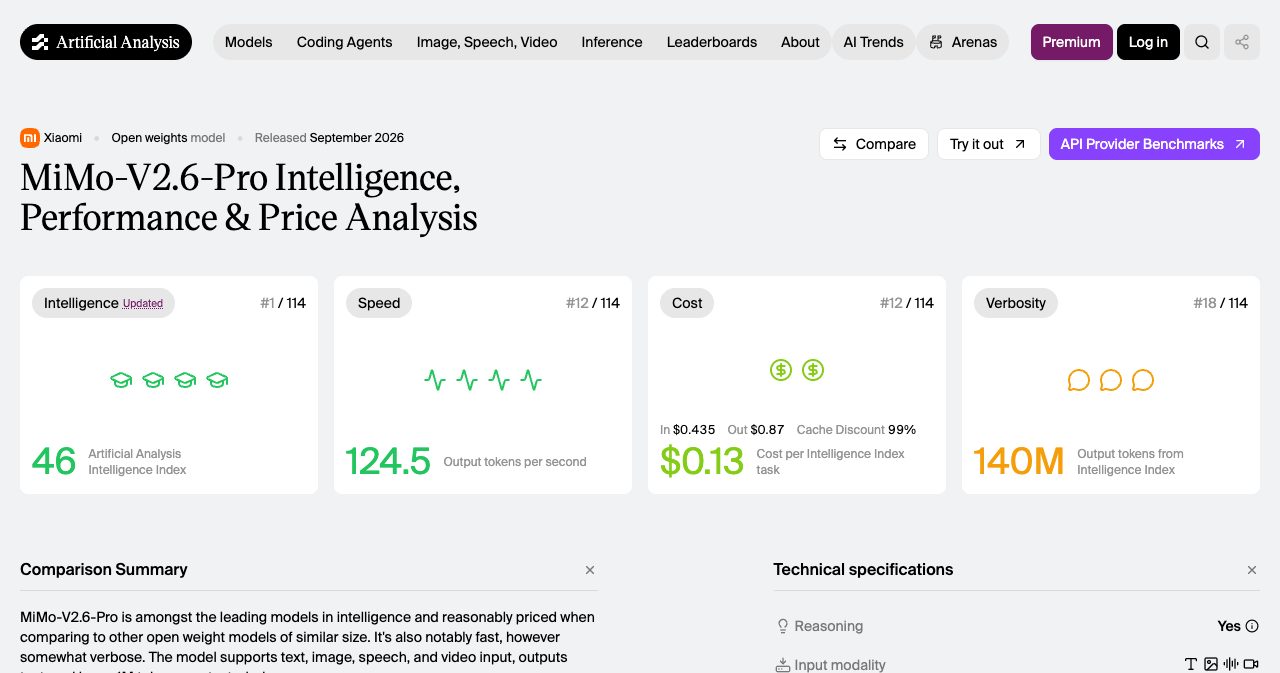This screenshot has width=1280, height=673.
Task: Click the Comparison Summary heading
Action: [x=104, y=569]
